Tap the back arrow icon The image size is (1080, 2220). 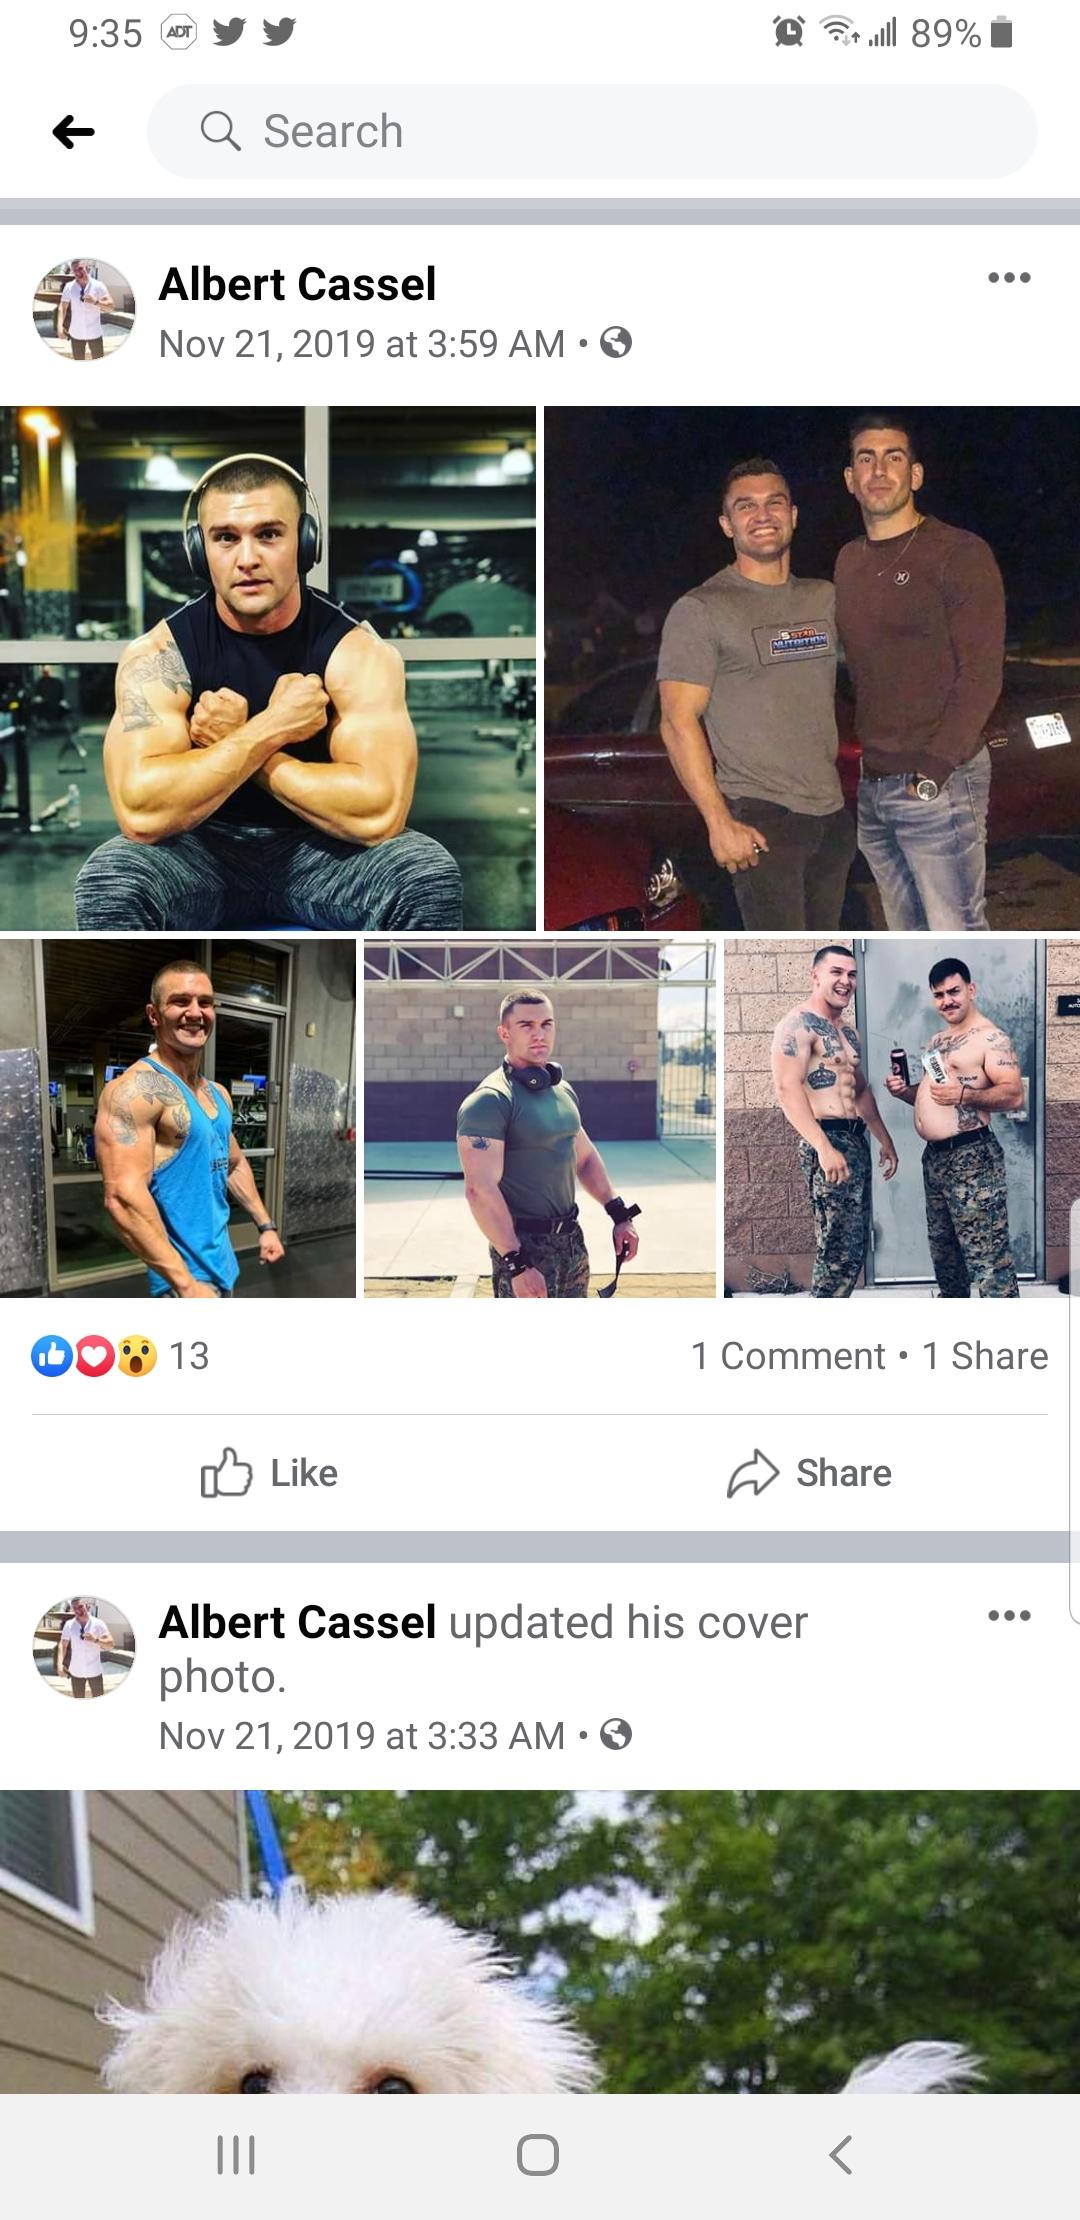click(73, 131)
